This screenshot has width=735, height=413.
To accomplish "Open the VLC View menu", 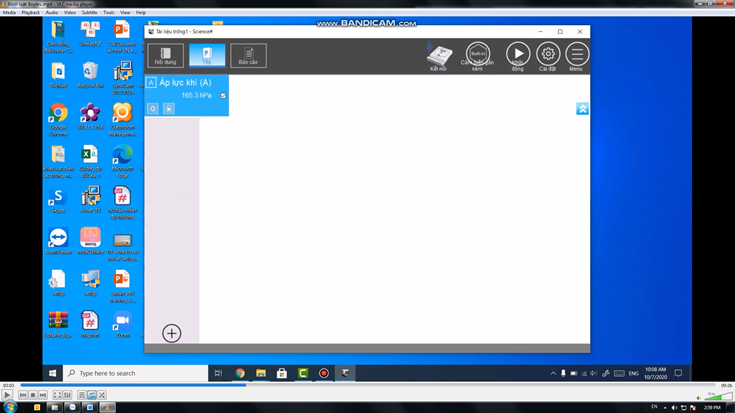I will (125, 13).
